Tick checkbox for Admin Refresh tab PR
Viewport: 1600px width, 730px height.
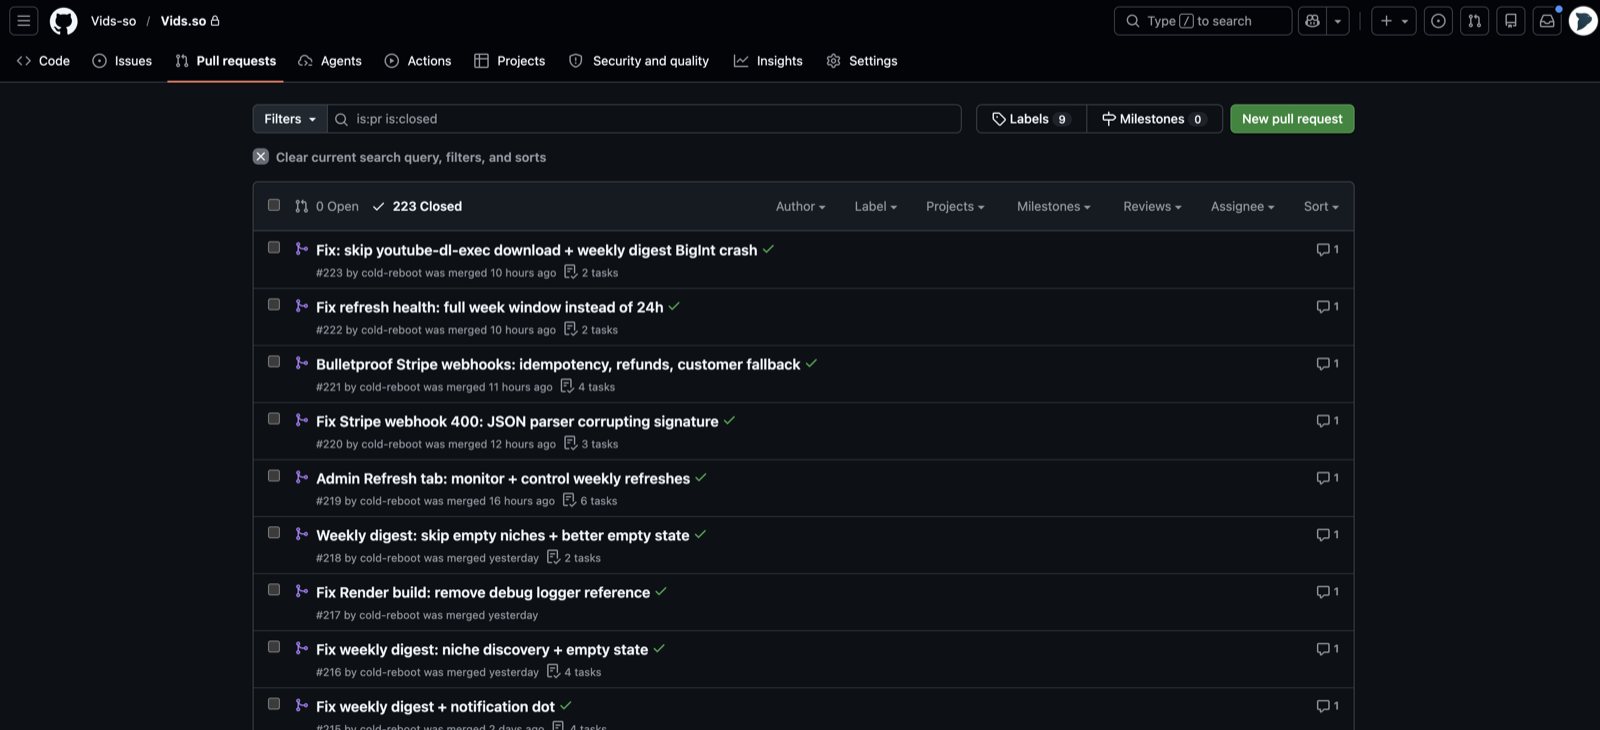(274, 475)
